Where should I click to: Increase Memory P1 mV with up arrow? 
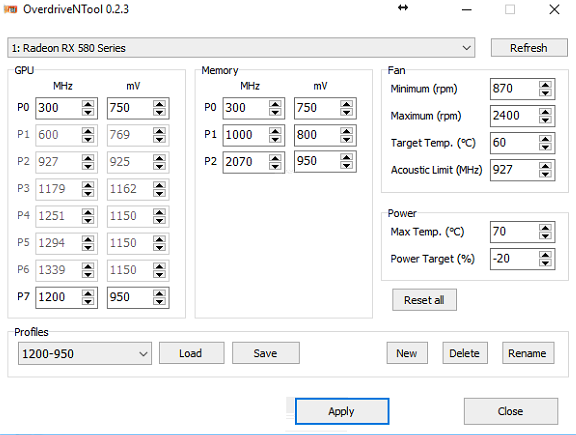coord(346,131)
